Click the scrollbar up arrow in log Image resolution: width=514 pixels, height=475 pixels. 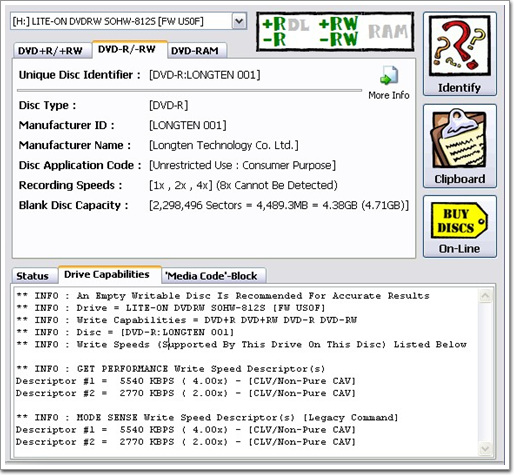tap(485, 296)
